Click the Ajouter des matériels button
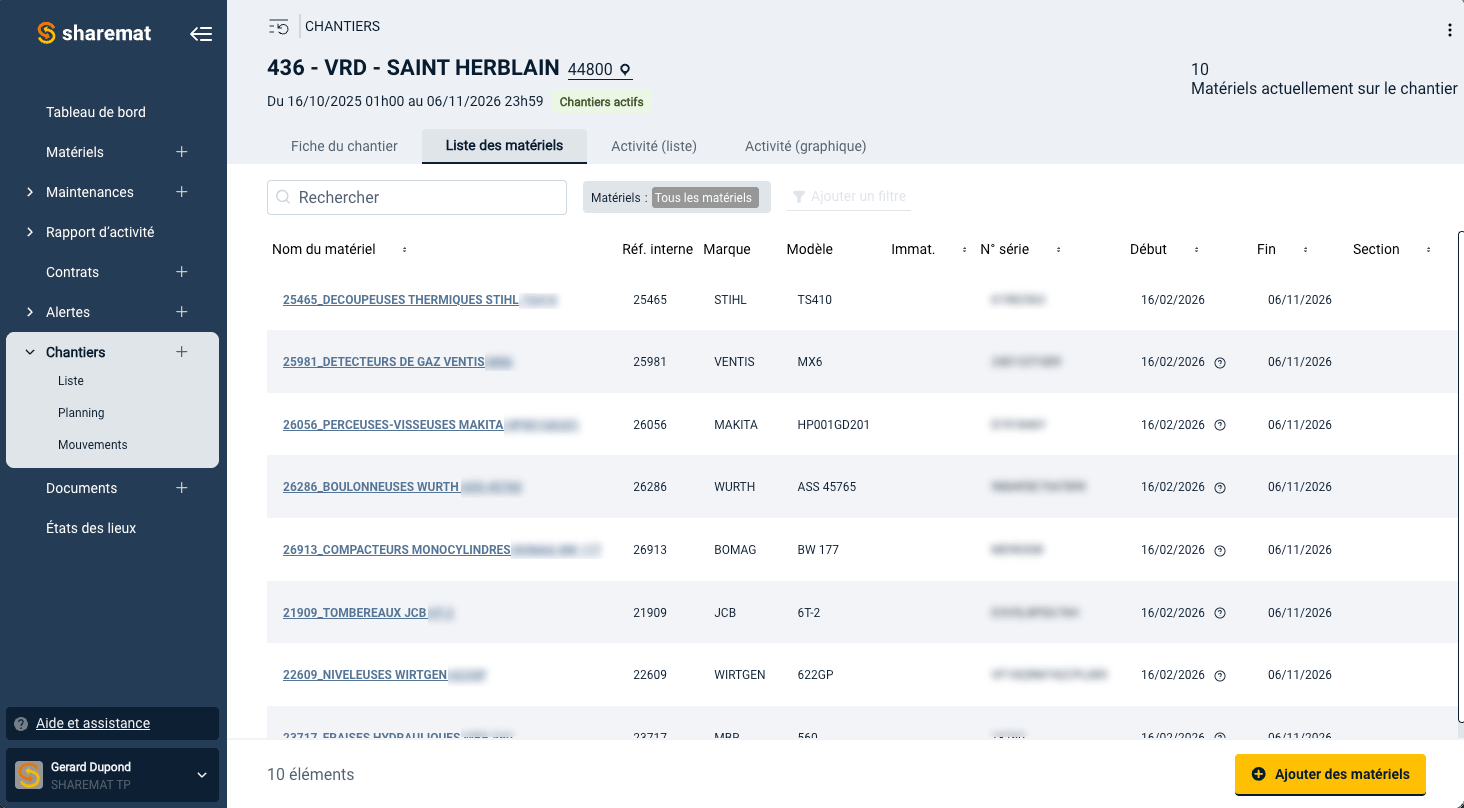Screen dimensions: 1464x808 [1330, 774]
